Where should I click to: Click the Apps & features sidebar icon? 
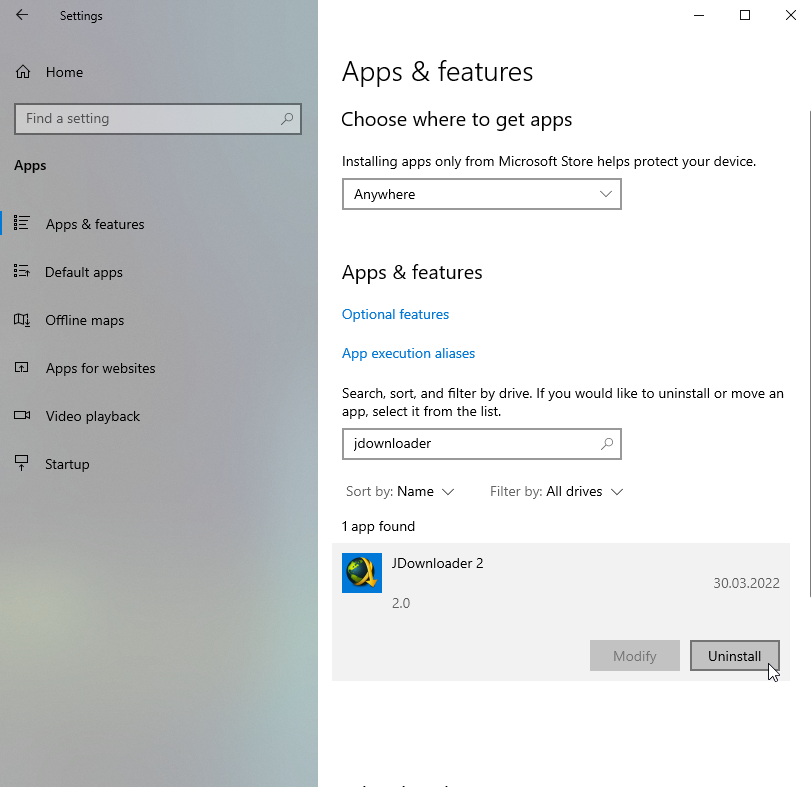(x=22, y=224)
